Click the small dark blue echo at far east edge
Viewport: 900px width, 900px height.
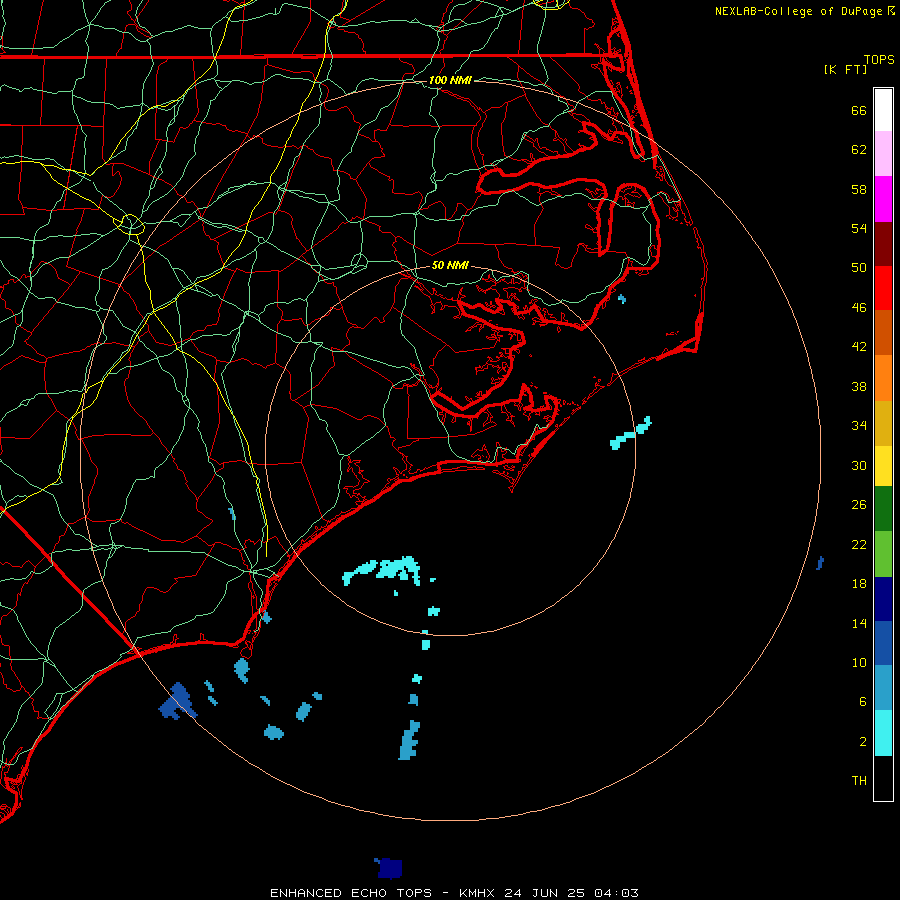(x=820, y=562)
